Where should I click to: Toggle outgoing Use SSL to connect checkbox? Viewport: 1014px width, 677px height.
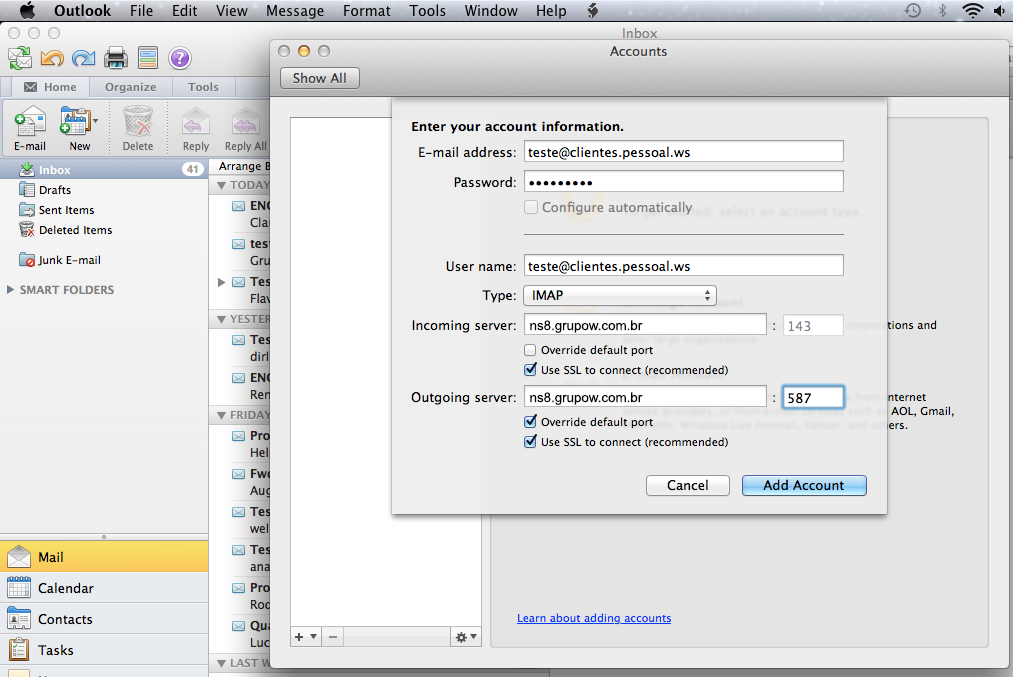530,442
